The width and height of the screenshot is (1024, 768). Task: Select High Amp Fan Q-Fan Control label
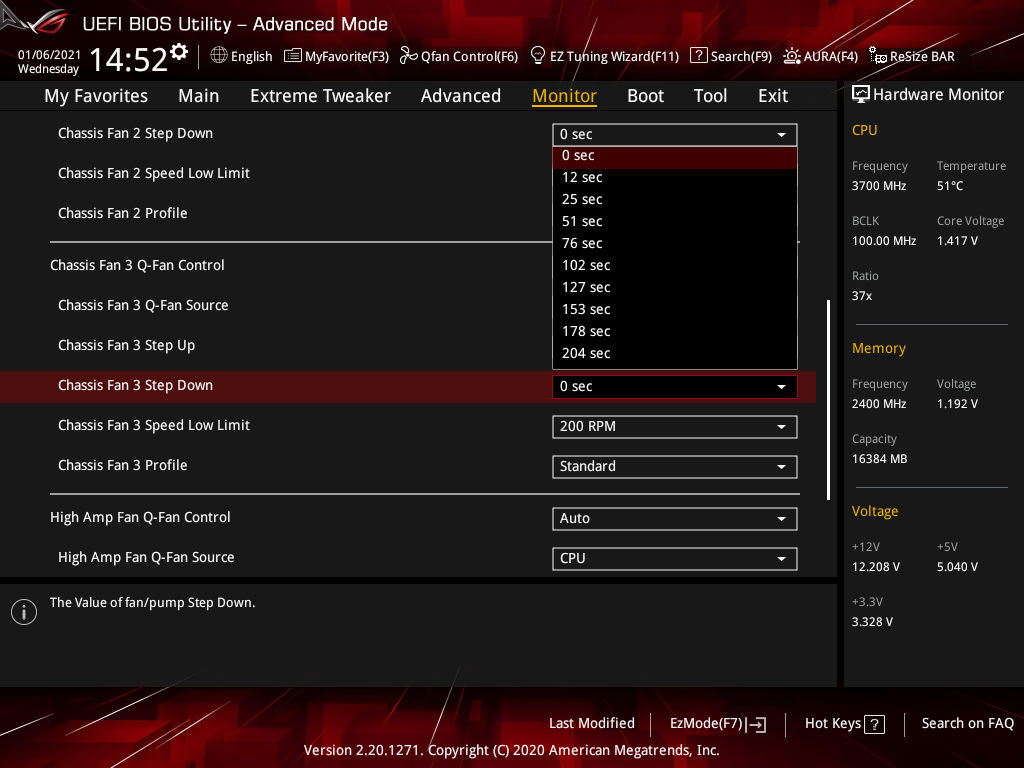click(x=140, y=517)
